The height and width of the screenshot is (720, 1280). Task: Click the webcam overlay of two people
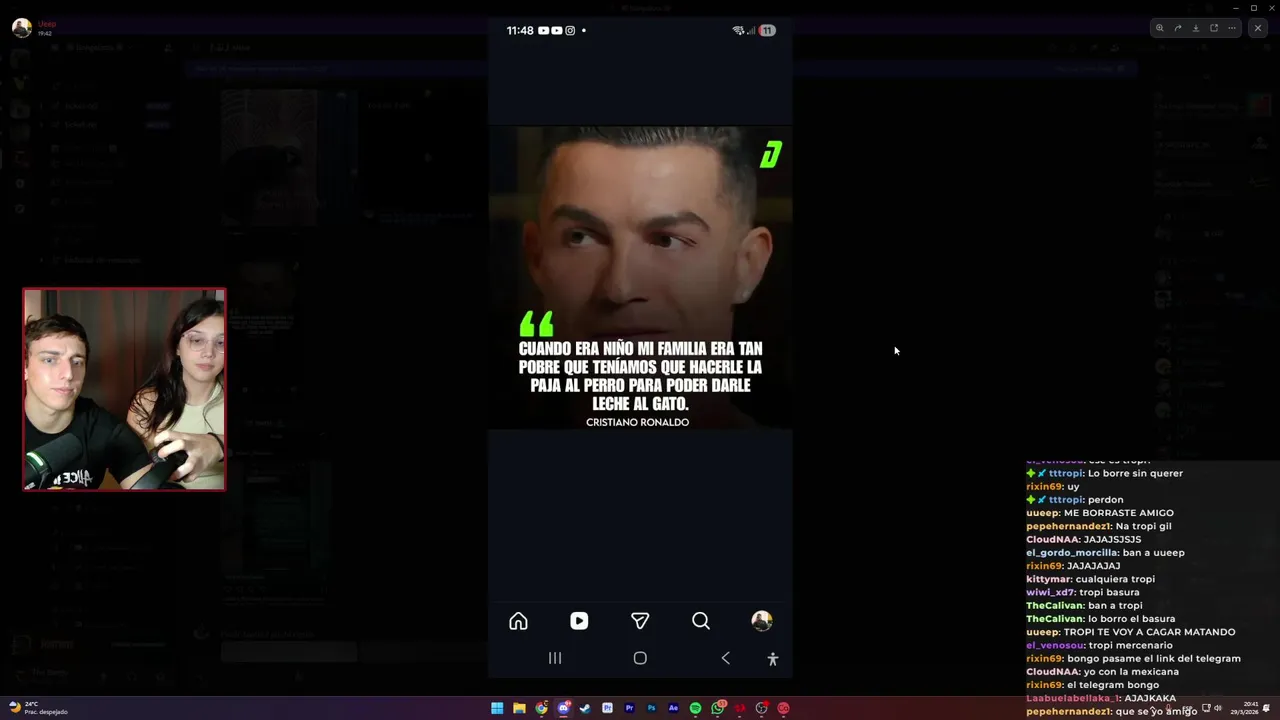coord(124,390)
